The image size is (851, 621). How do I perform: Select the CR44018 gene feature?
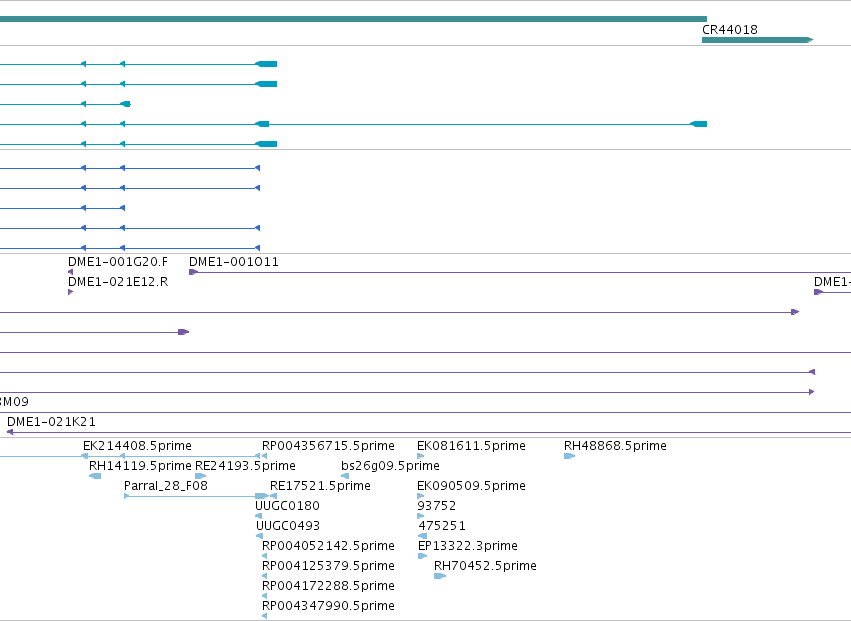point(757,40)
